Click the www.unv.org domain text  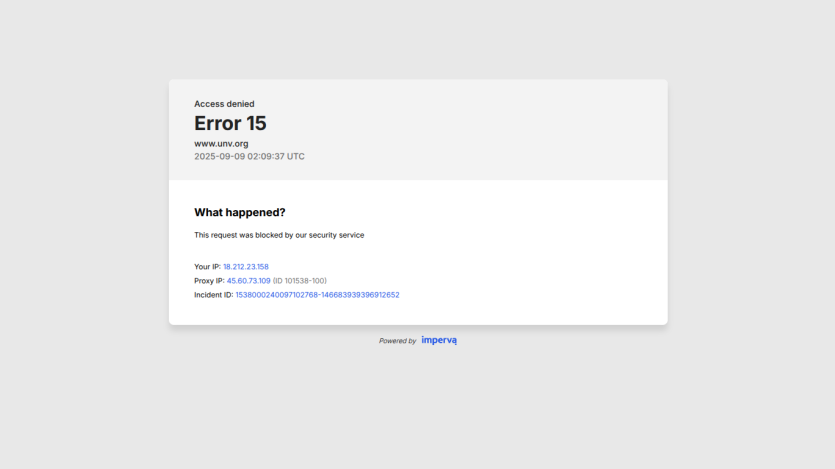pos(221,144)
